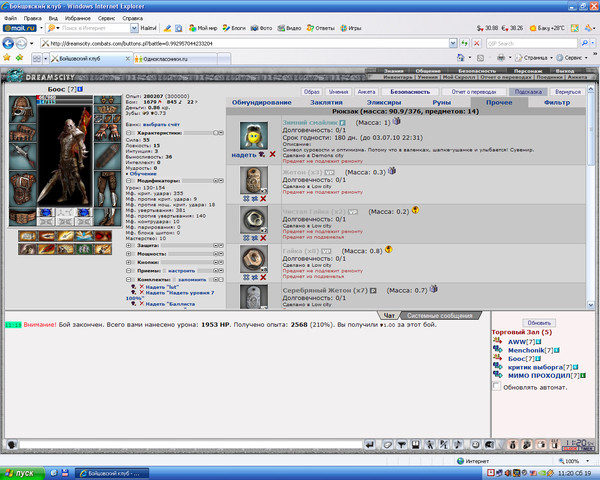The image size is (600, 480).
Task: Click the Обновить button in player list
Action: [x=539, y=323]
